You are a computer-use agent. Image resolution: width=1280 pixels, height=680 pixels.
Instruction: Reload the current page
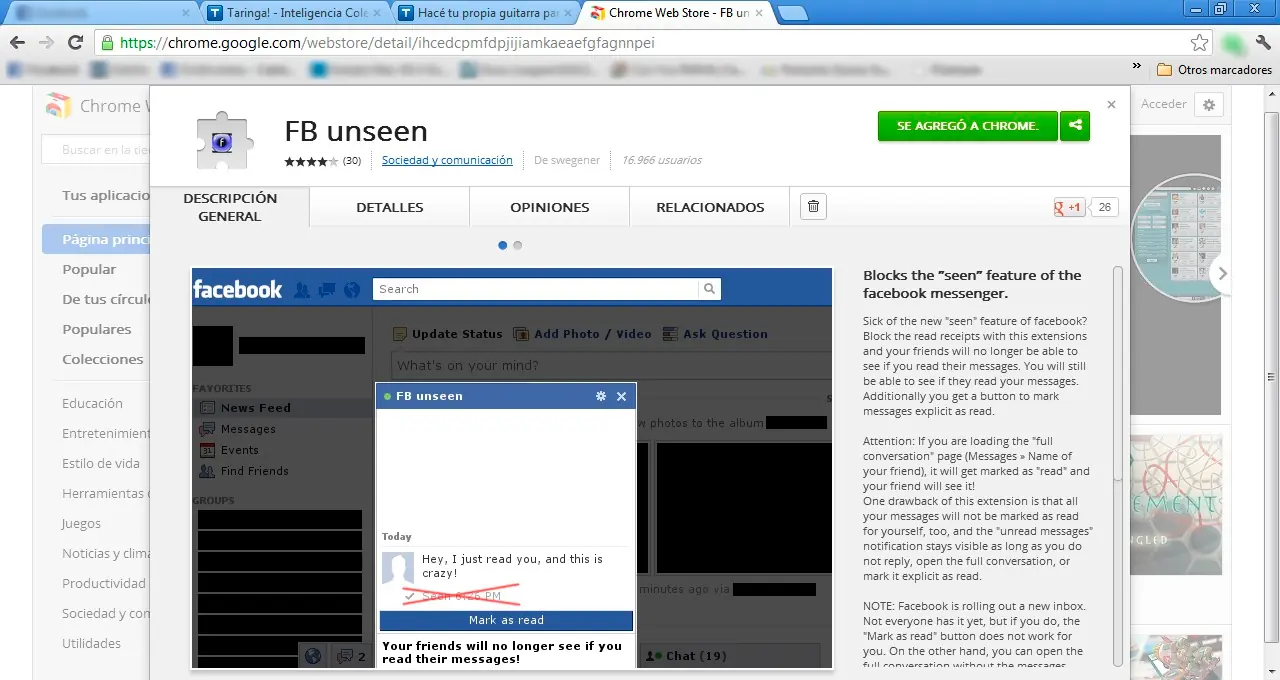coord(75,43)
